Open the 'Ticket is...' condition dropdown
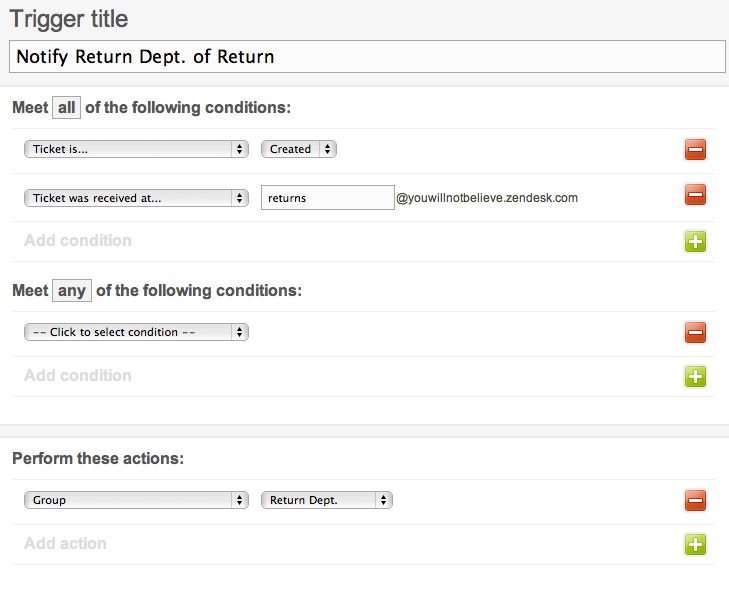The image size is (729, 590). pos(136,149)
